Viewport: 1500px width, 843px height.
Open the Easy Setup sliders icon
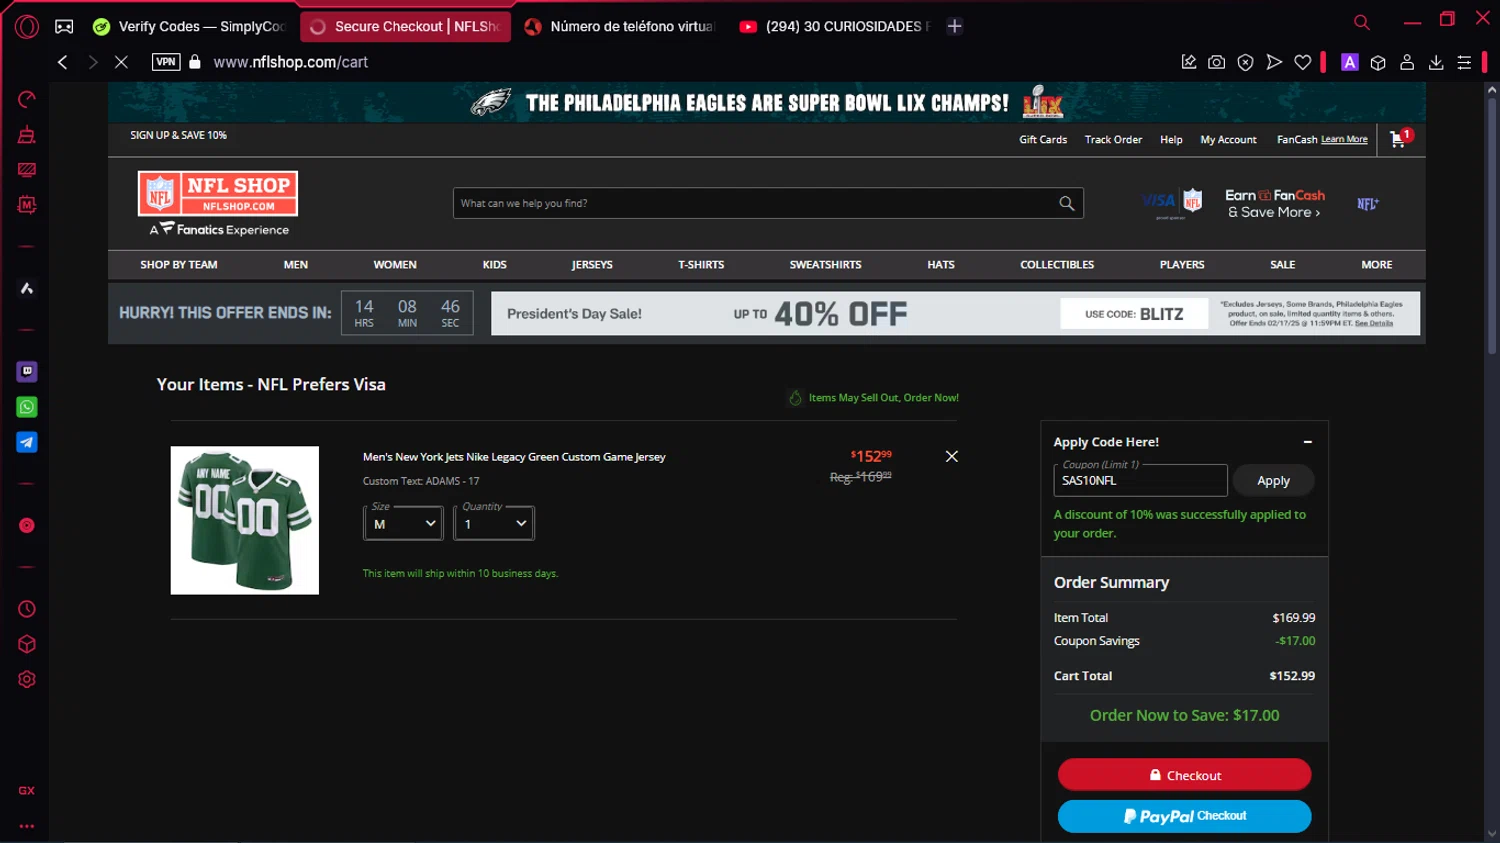point(1464,62)
